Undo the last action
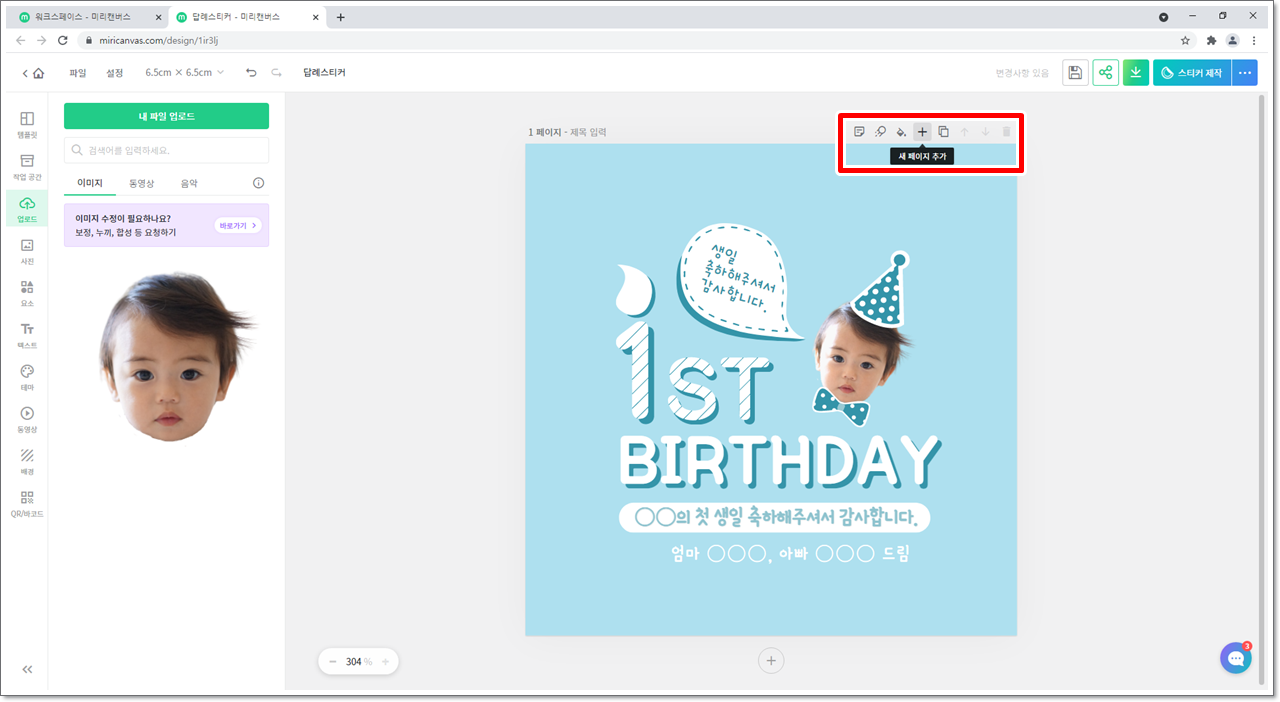The width and height of the screenshot is (1280, 702). click(251, 73)
